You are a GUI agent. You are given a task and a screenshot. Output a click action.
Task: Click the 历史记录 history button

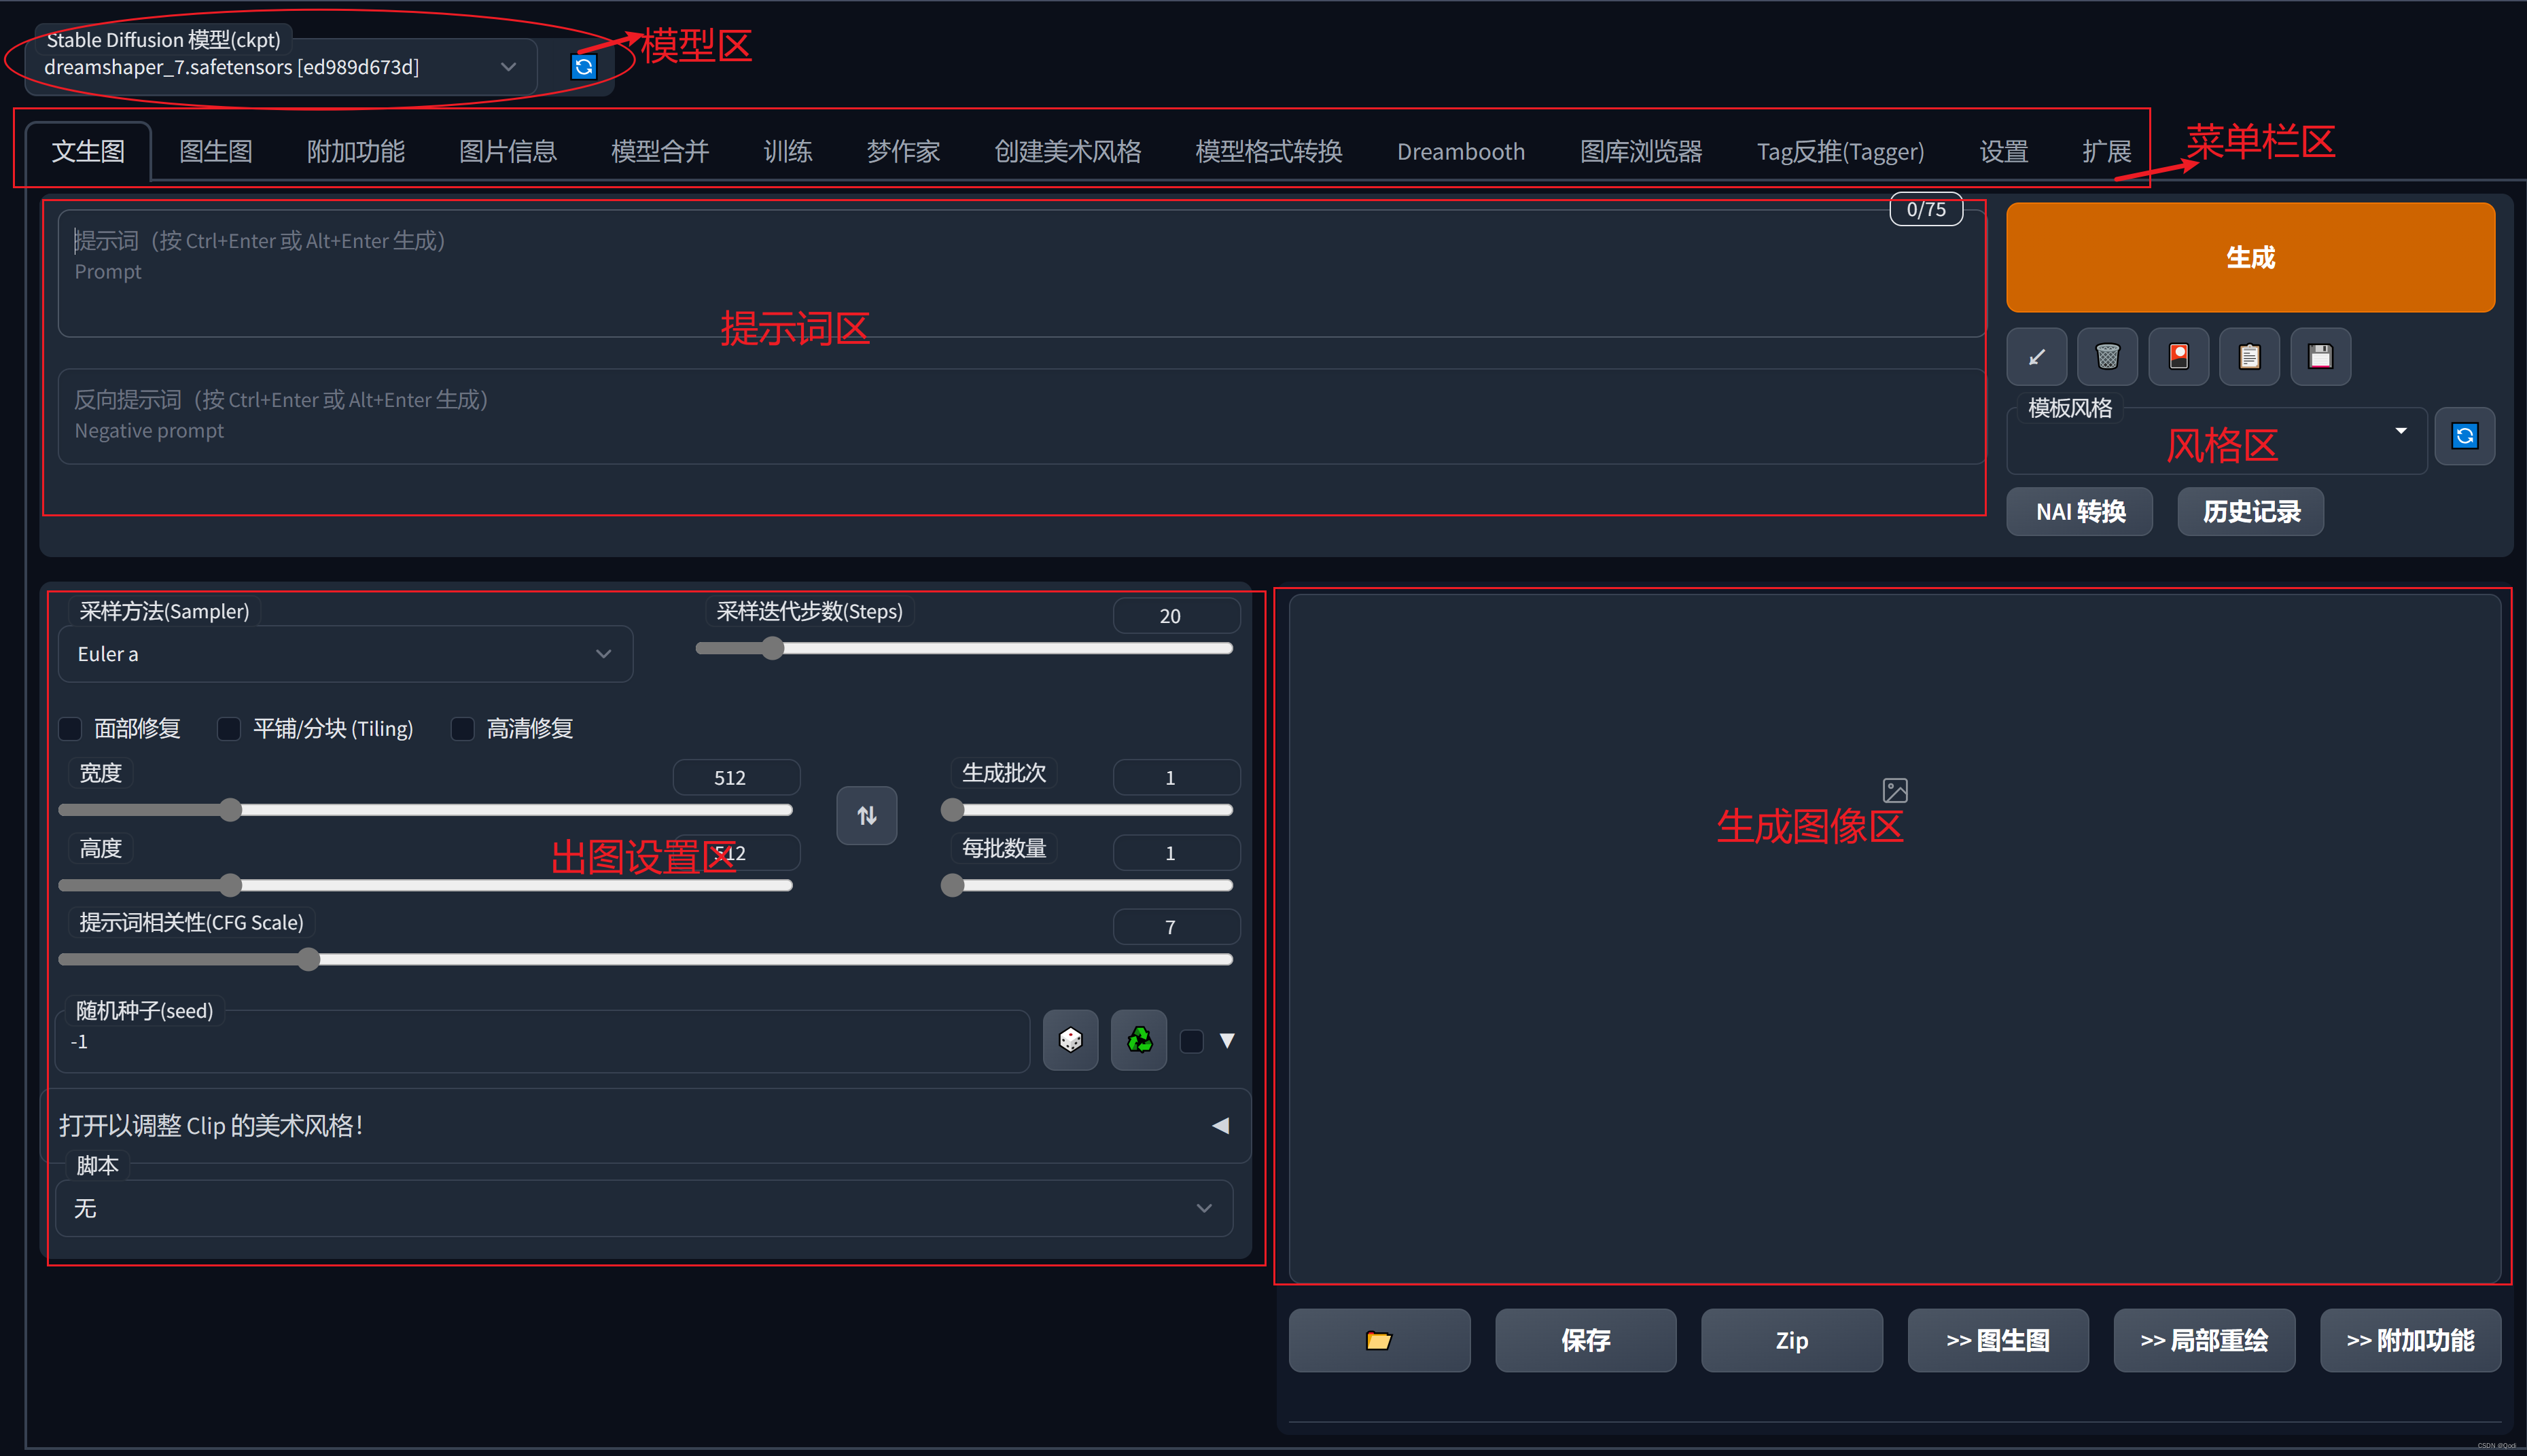pos(2251,512)
